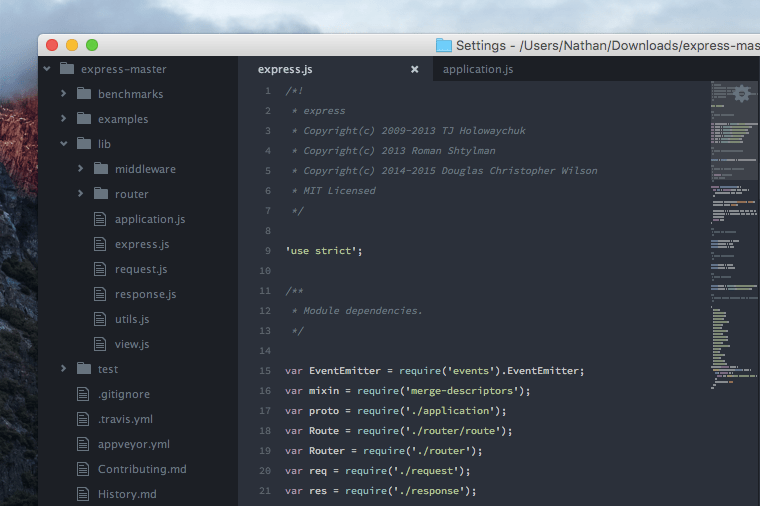Click the red close window button

click(52, 45)
